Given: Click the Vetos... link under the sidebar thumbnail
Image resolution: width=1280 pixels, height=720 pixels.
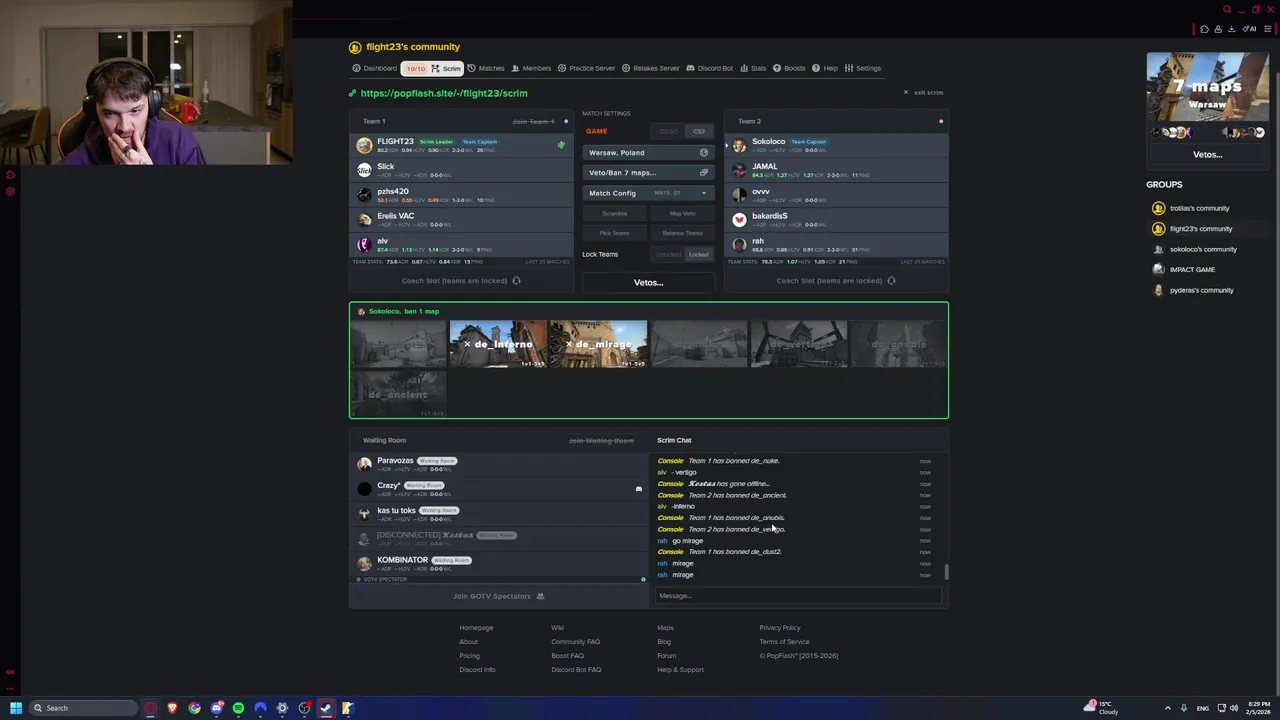Looking at the screenshot, I should click(1207, 155).
